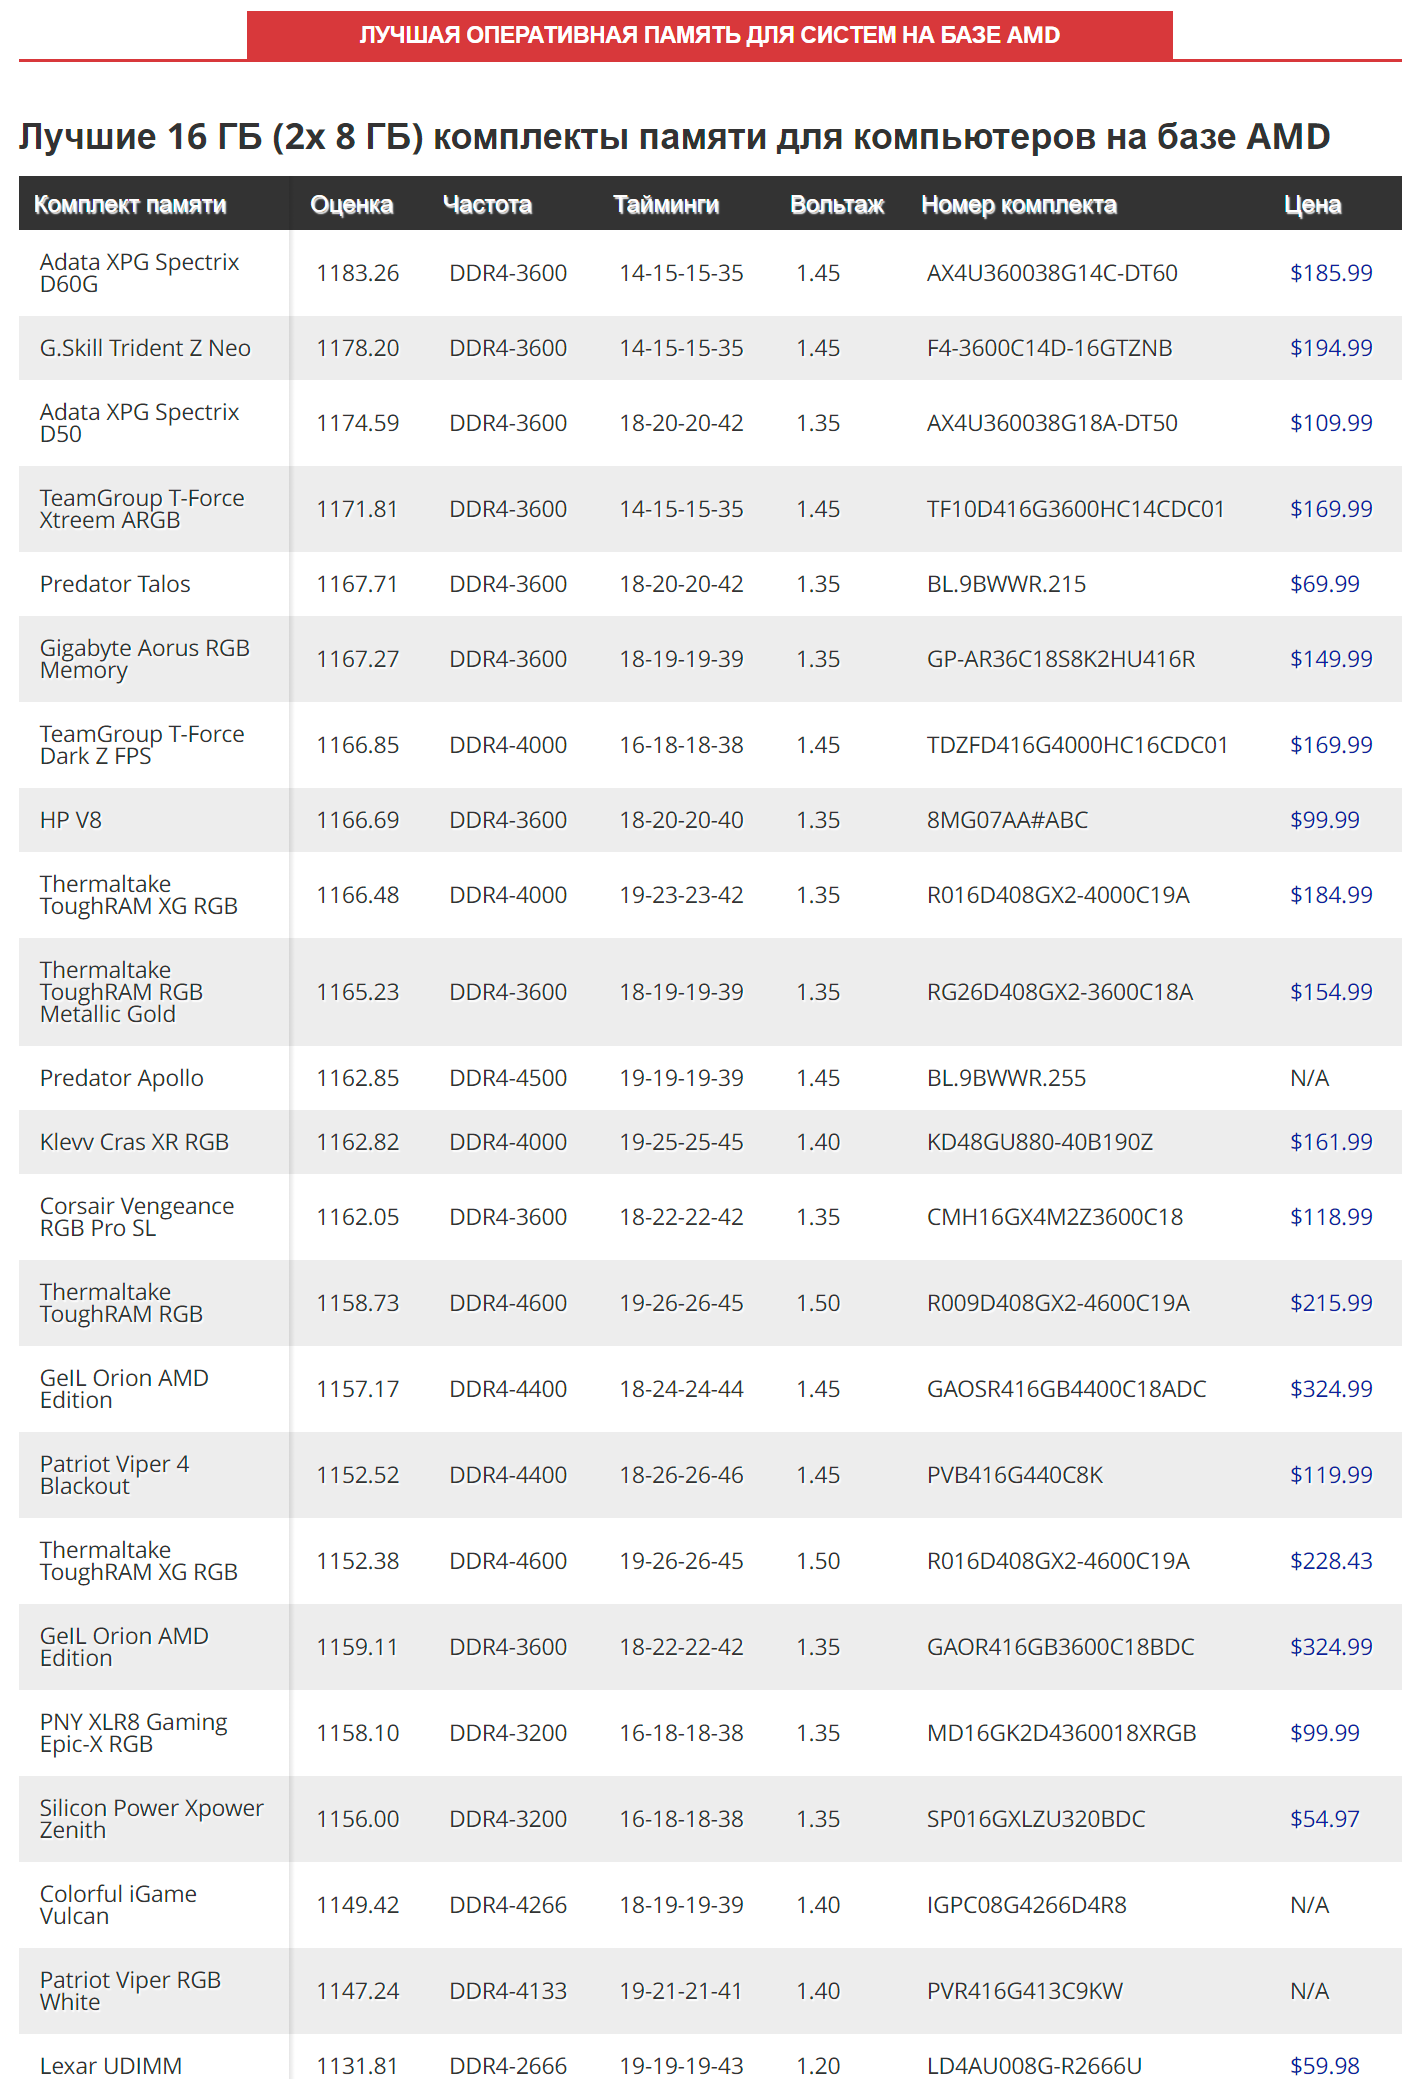Click the red "Лучшая оперативная память" banner
The image size is (1403, 2079).
(709, 35)
